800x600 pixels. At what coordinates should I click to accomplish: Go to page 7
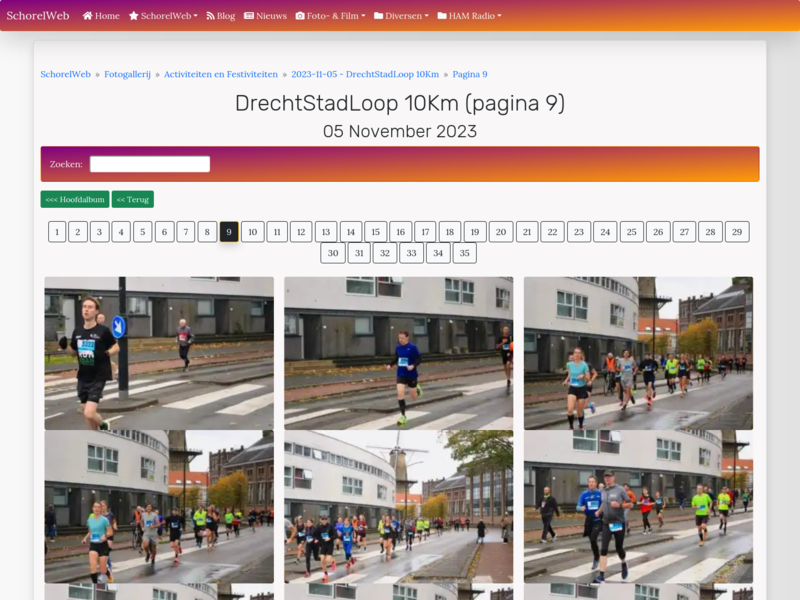click(x=186, y=232)
